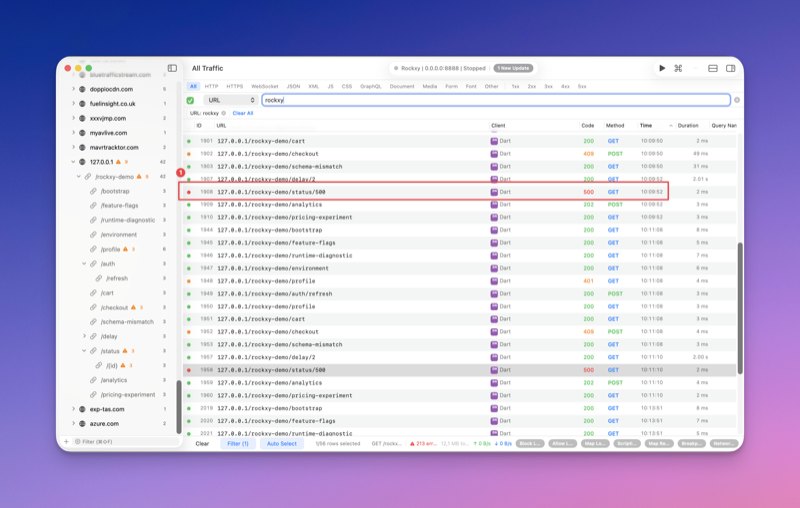Toggle the Filter (1) button
Screen dimensions: 800x508
[238, 444]
